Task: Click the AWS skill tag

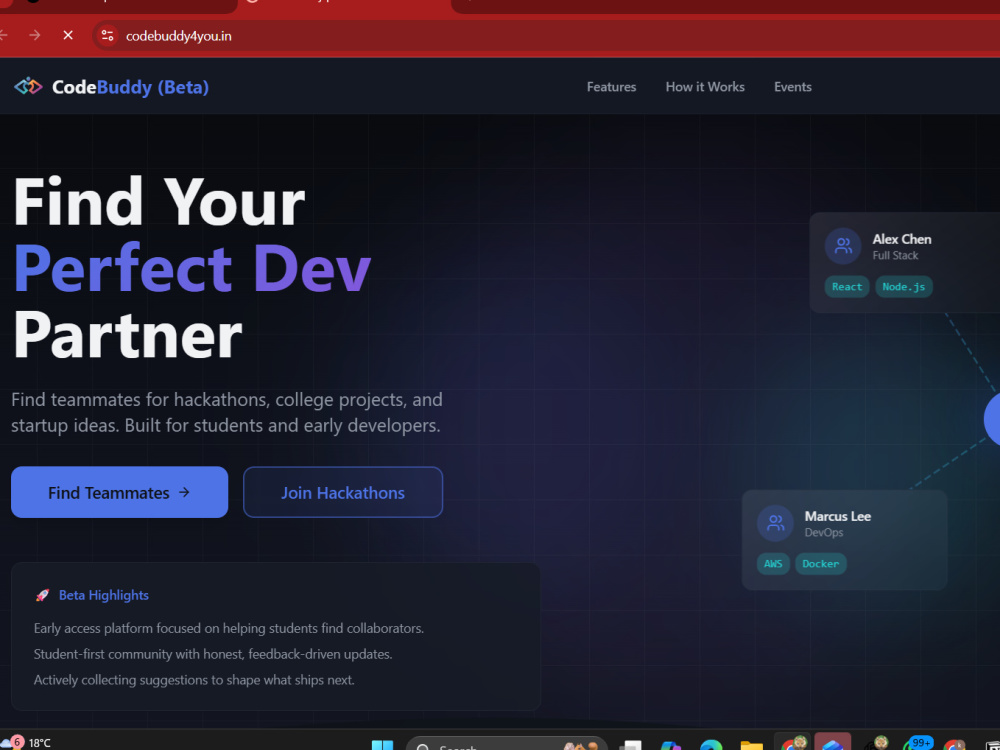Action: (773, 564)
